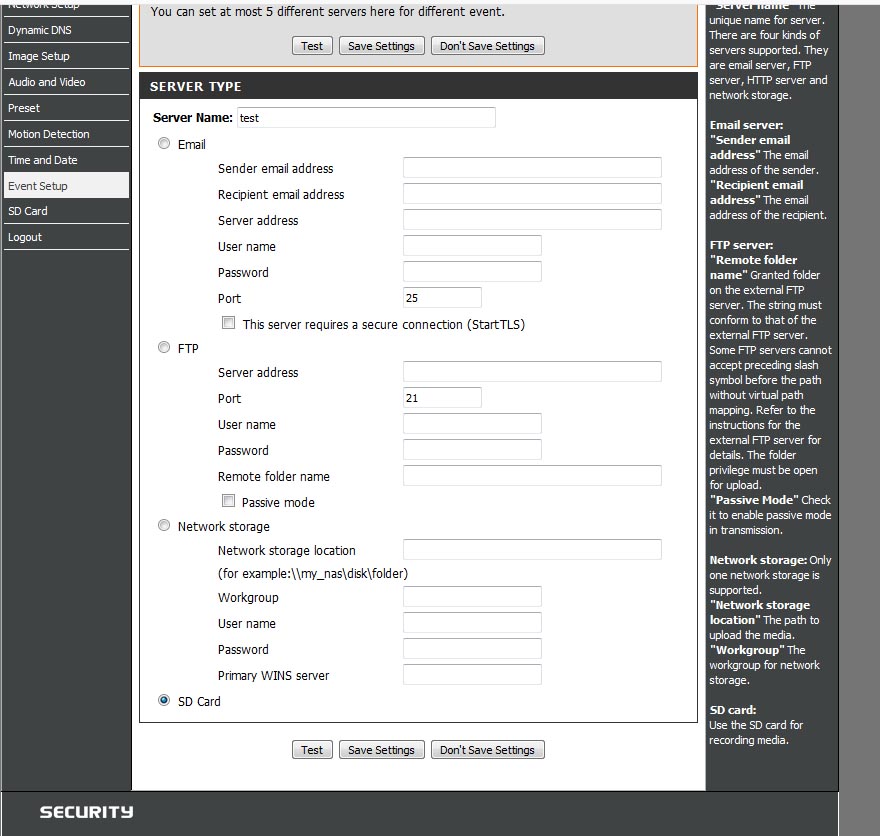
Task: Open Audio and Video settings
Action: tap(47, 82)
